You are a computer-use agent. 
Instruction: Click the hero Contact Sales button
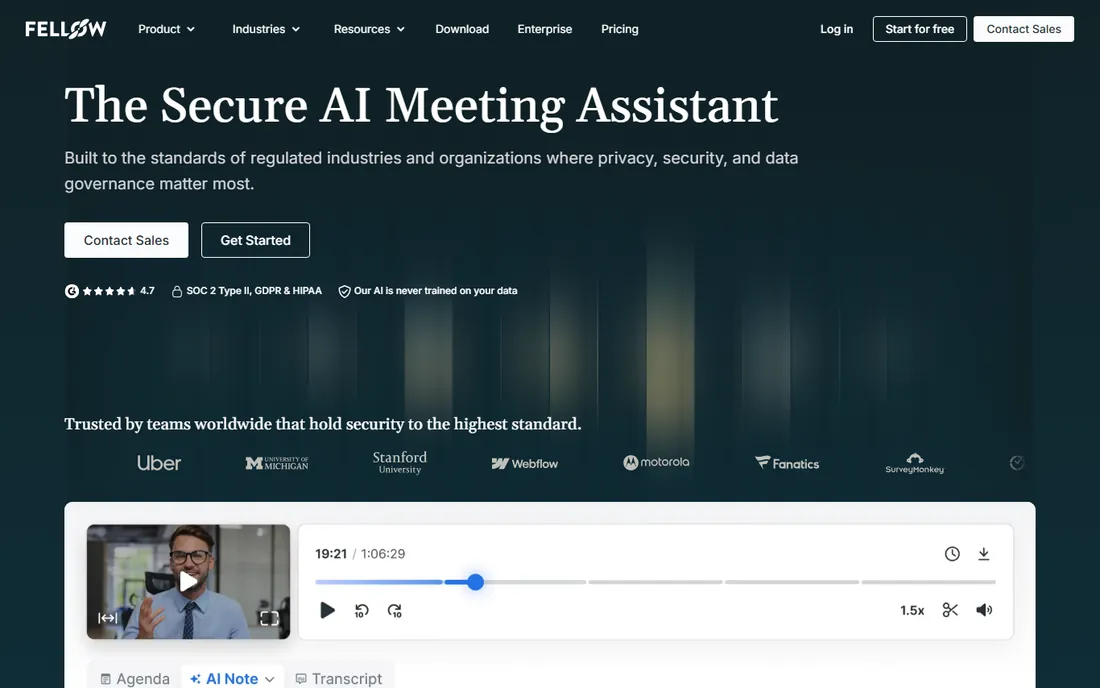[126, 240]
